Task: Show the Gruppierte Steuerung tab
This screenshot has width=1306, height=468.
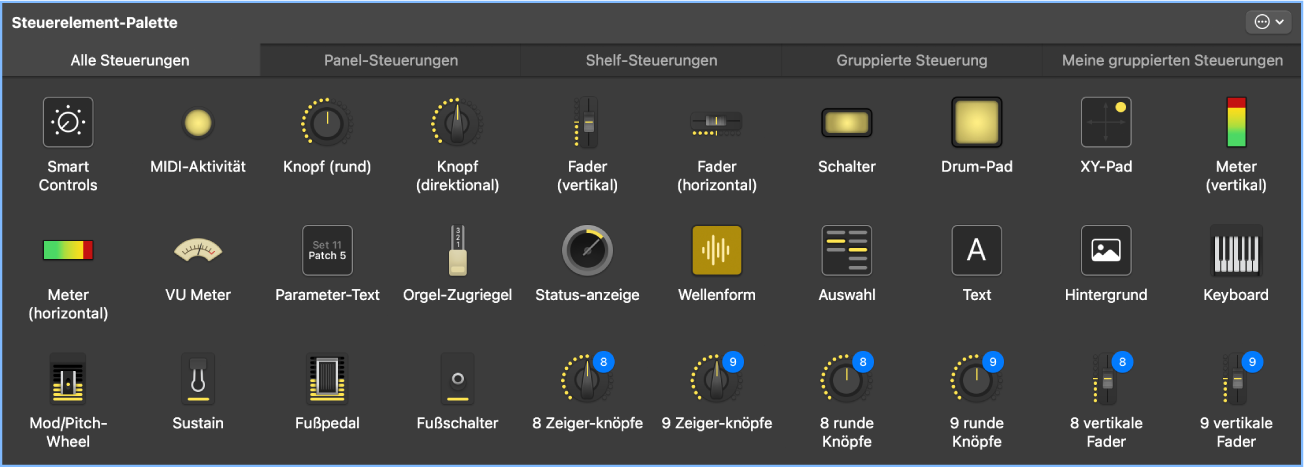Action: [912, 61]
